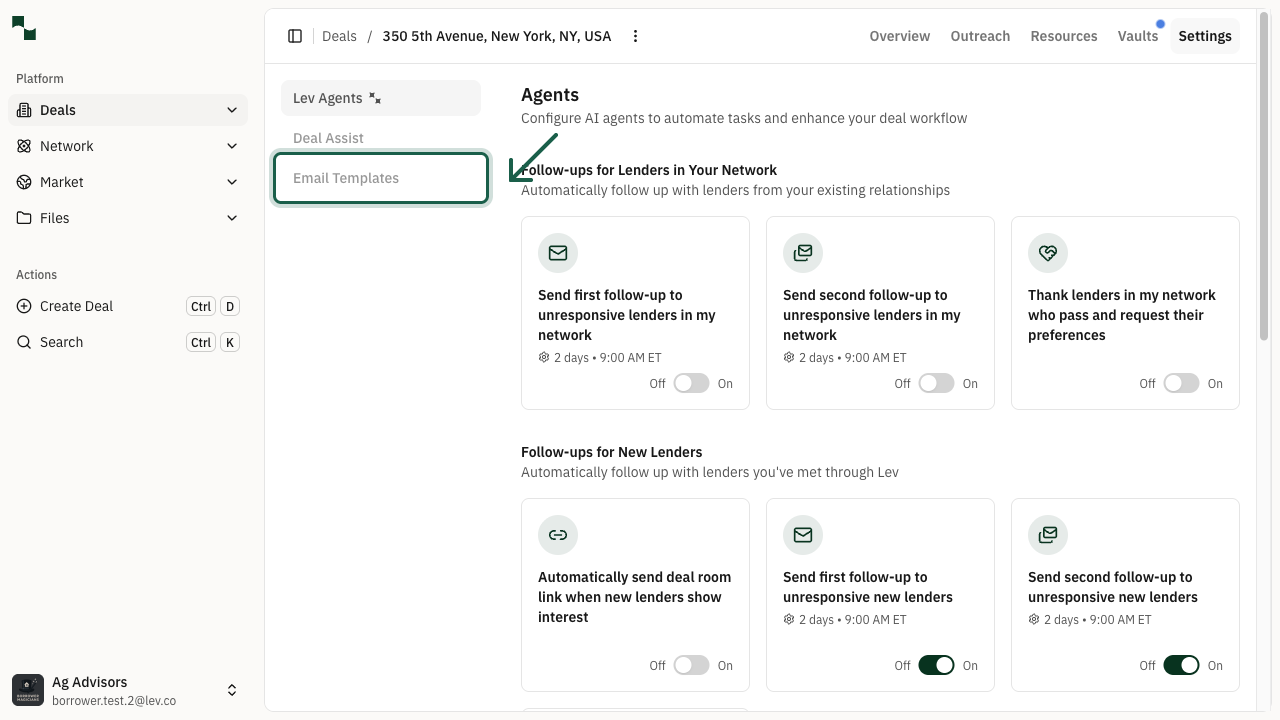
Task: Expand the Market section in sidebar
Action: (x=232, y=182)
